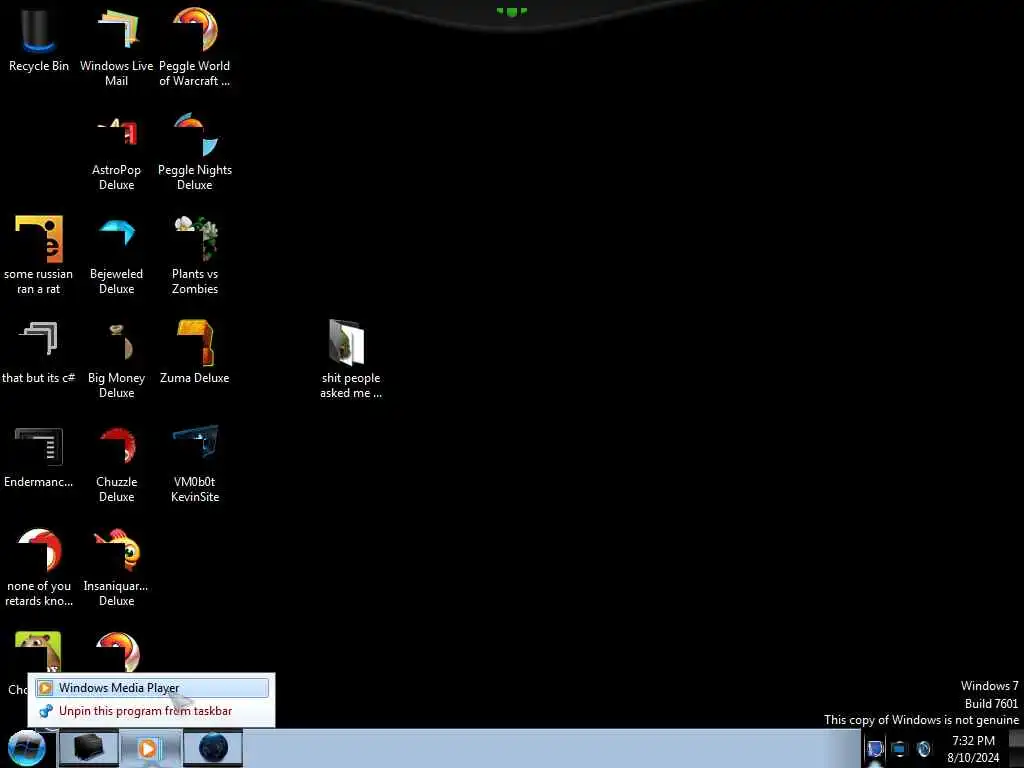
Task: Select Insaniquarium Deluxe fish icon
Action: (x=116, y=568)
